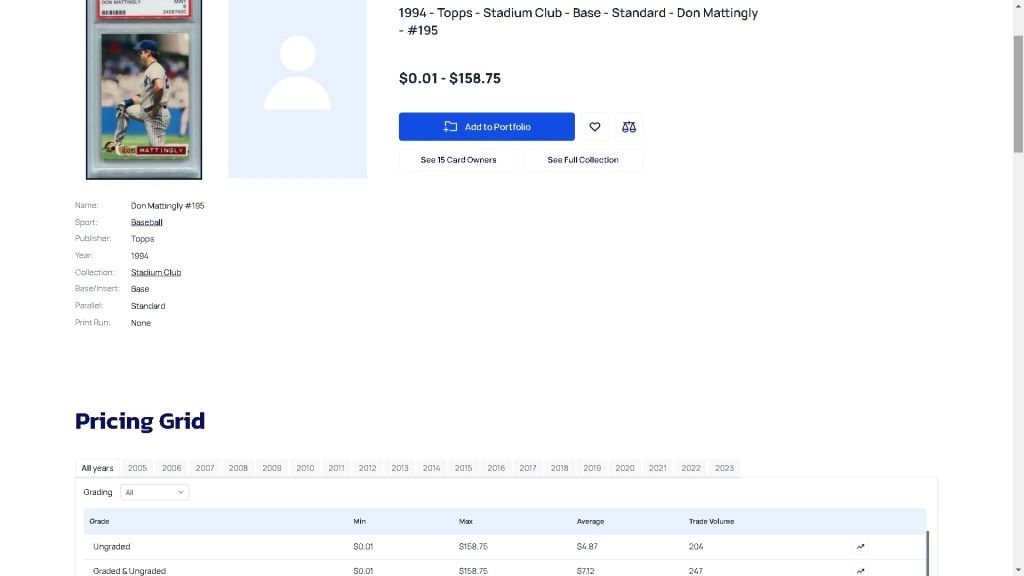Viewport: 1024px width, 576px height.
Task: Open trend chart for Graded & Ungraded row
Action: tap(860, 571)
